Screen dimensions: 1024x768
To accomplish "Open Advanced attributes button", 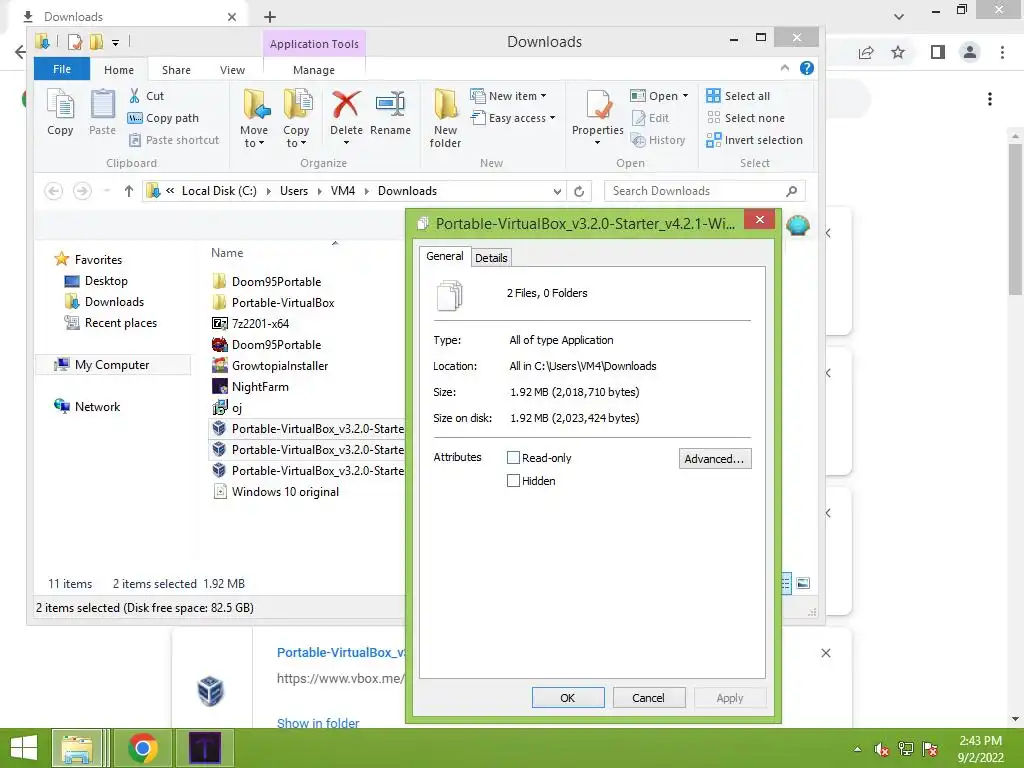I will (715, 458).
